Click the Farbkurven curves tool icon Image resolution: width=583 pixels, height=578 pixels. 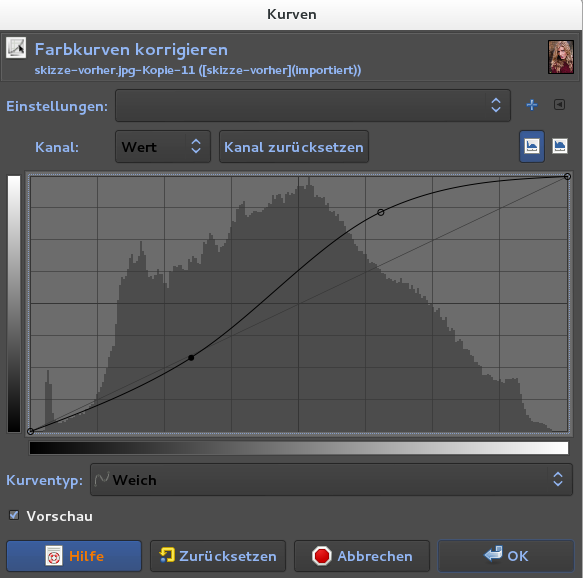16,48
